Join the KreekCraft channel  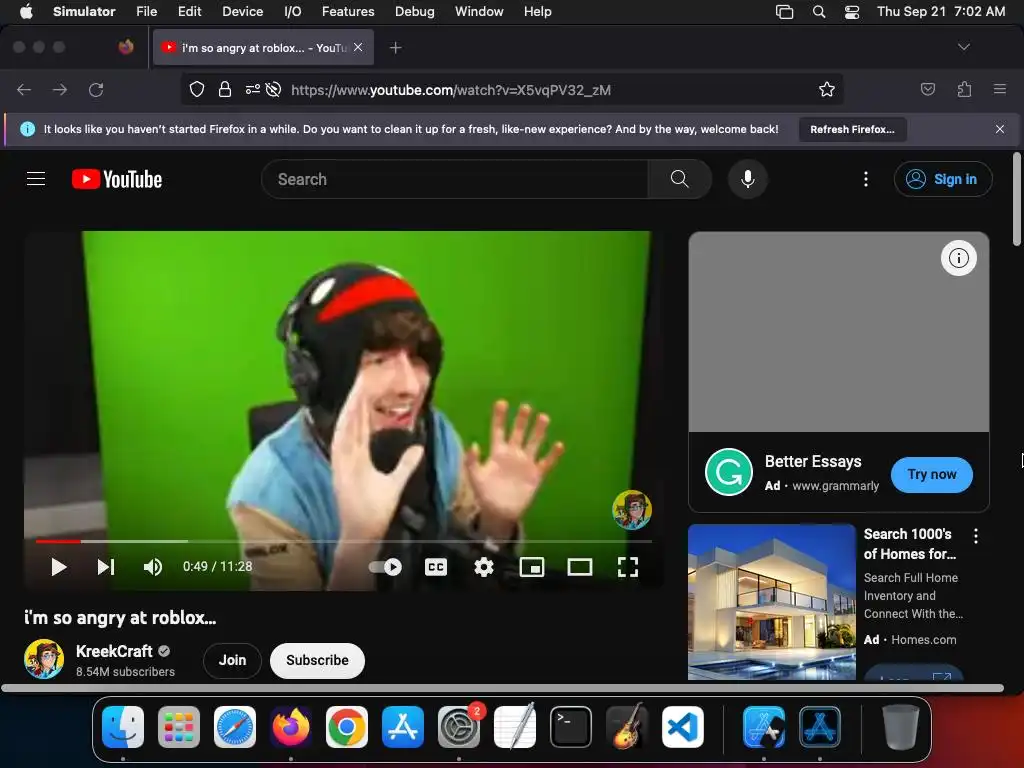pos(232,660)
